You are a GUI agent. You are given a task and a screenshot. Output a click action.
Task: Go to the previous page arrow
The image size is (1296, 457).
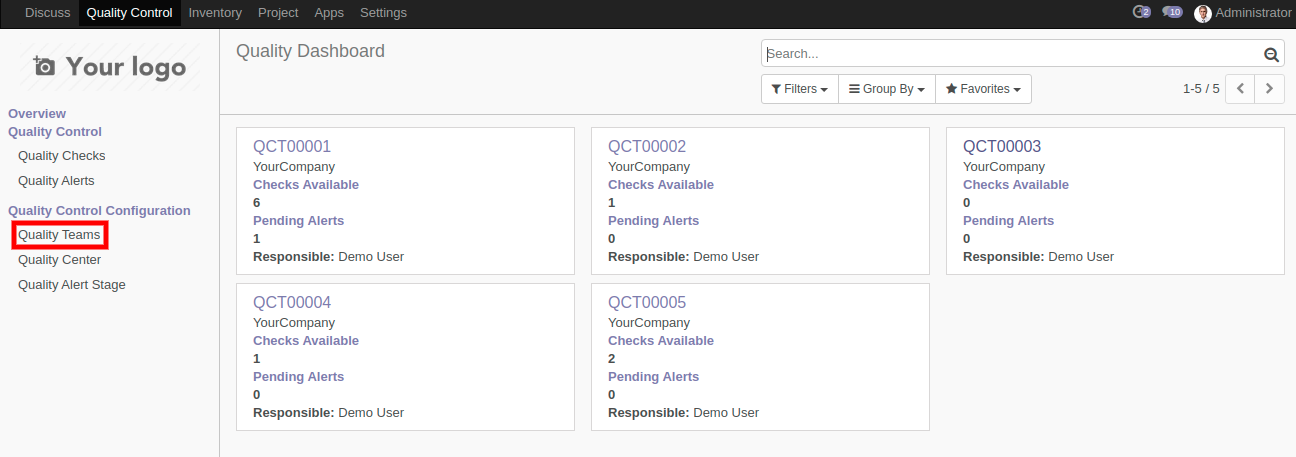1240,89
